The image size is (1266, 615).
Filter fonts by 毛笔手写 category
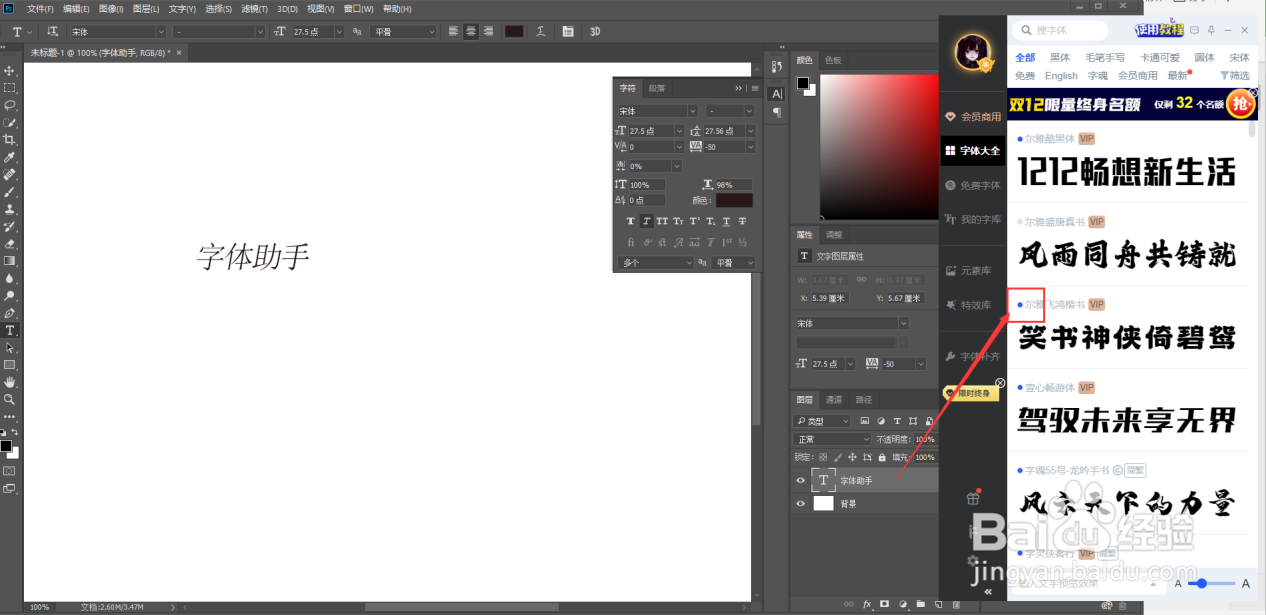pyautogui.click(x=1105, y=58)
